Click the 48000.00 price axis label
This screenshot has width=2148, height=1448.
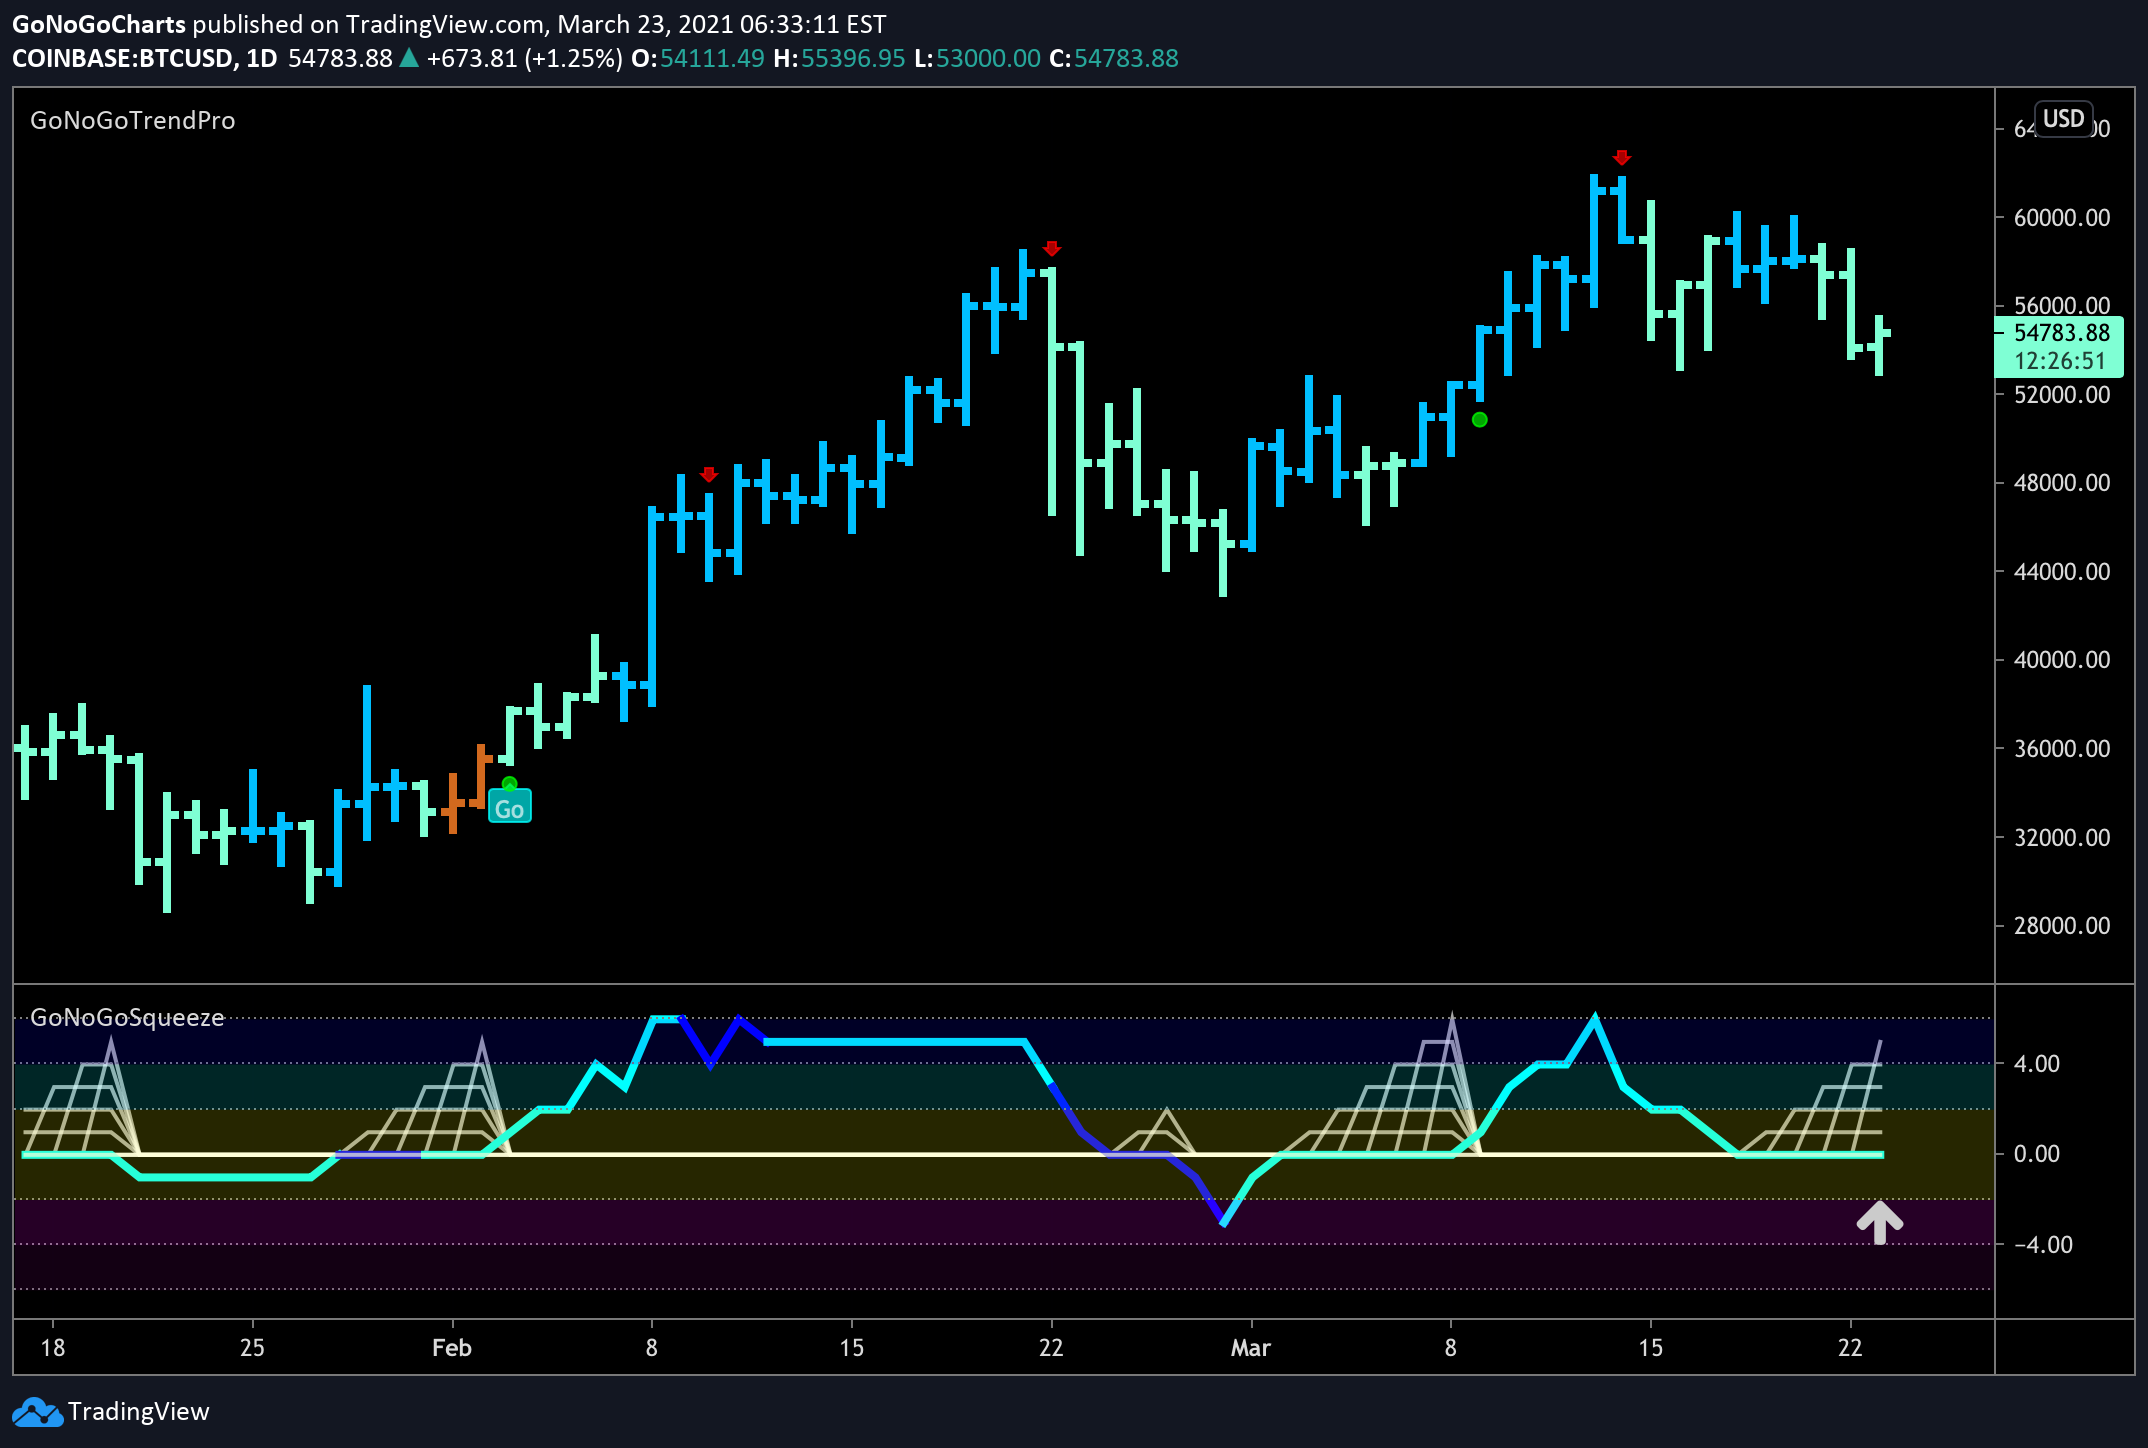[x=2062, y=483]
